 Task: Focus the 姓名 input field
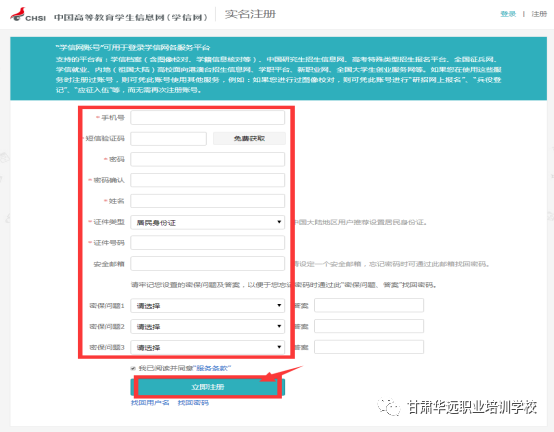point(207,201)
